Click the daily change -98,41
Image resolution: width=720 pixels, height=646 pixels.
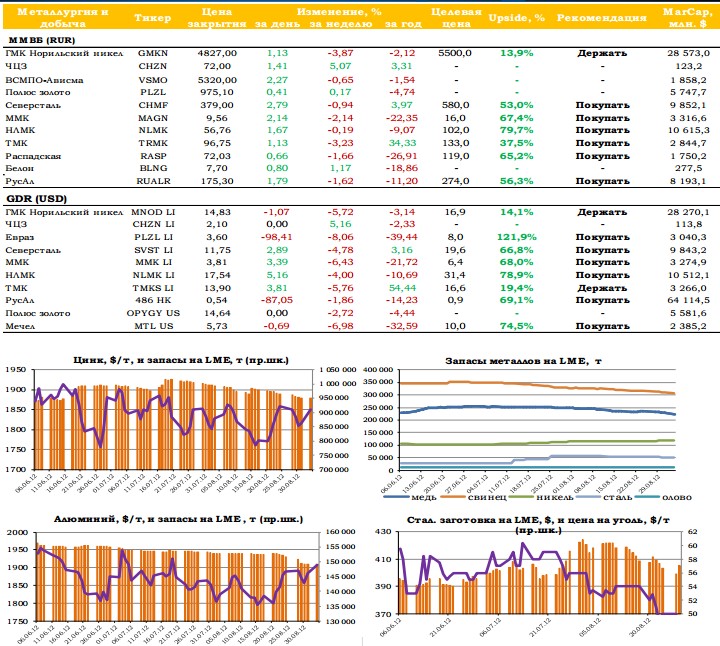276,237
